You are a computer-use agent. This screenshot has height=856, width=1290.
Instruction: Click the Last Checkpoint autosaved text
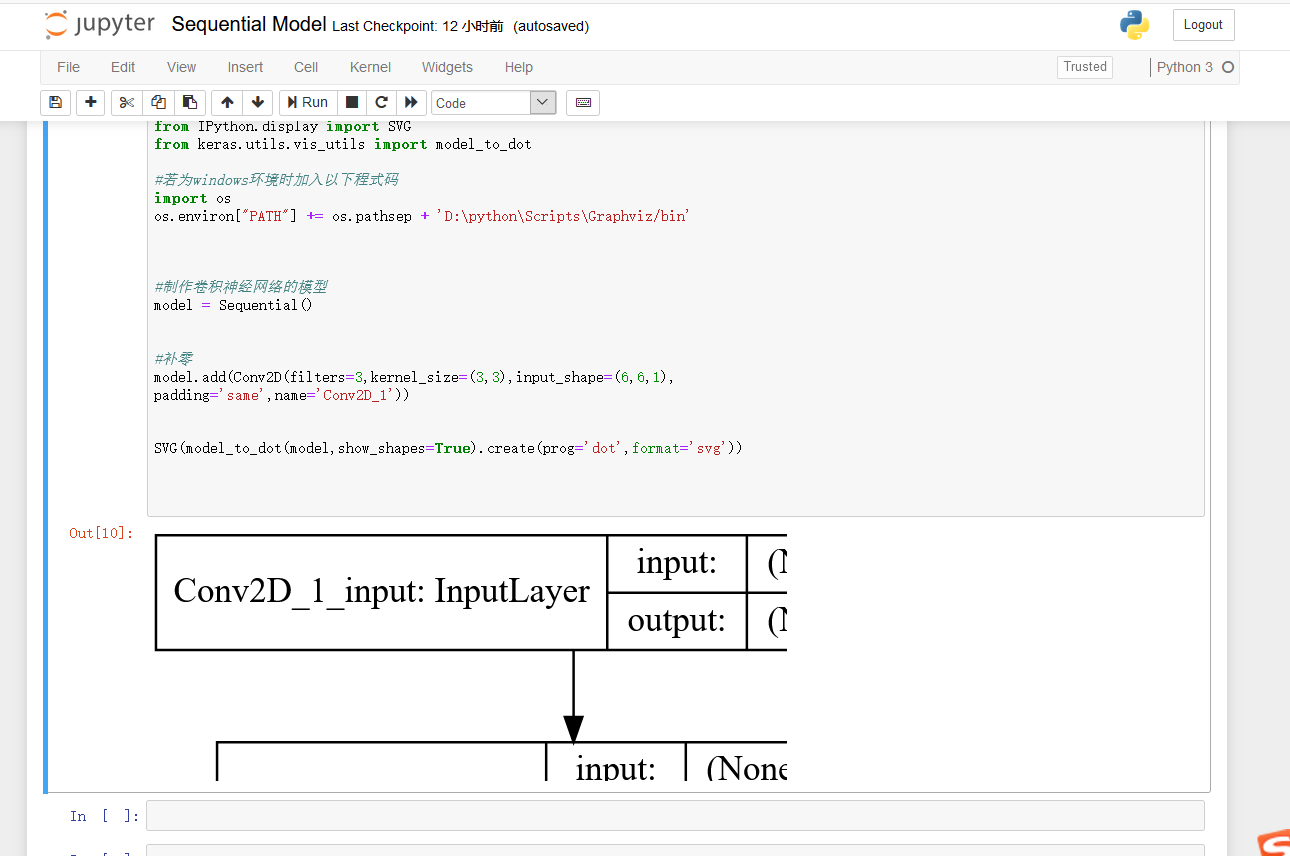pyautogui.click(x=461, y=26)
